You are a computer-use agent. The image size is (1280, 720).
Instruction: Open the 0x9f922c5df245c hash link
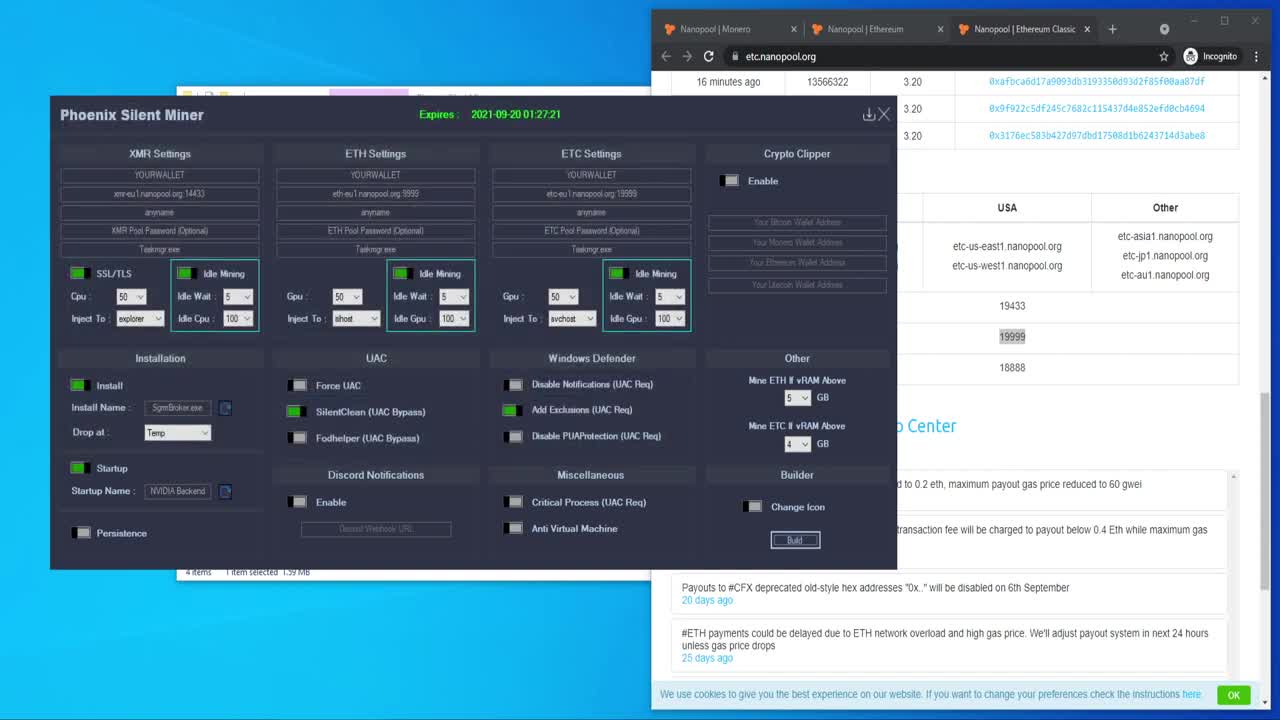coord(1096,109)
